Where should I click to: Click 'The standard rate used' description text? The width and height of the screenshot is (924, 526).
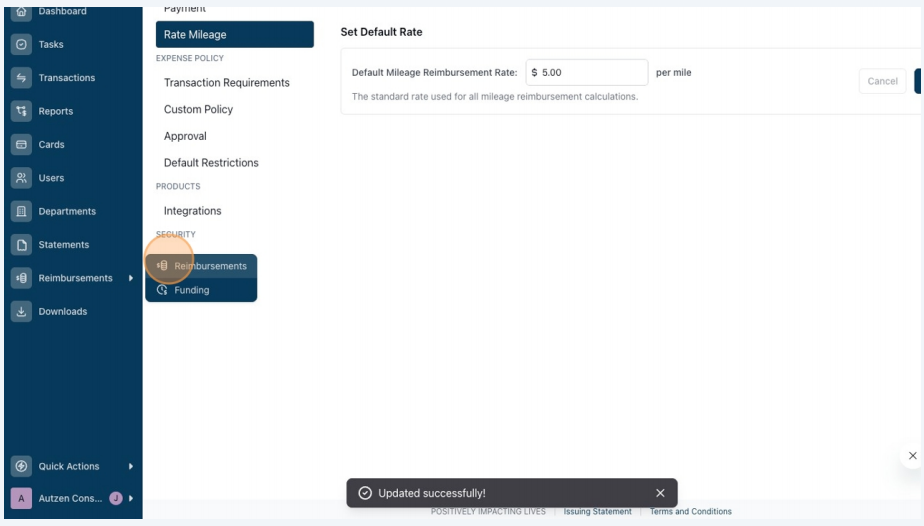(495, 97)
